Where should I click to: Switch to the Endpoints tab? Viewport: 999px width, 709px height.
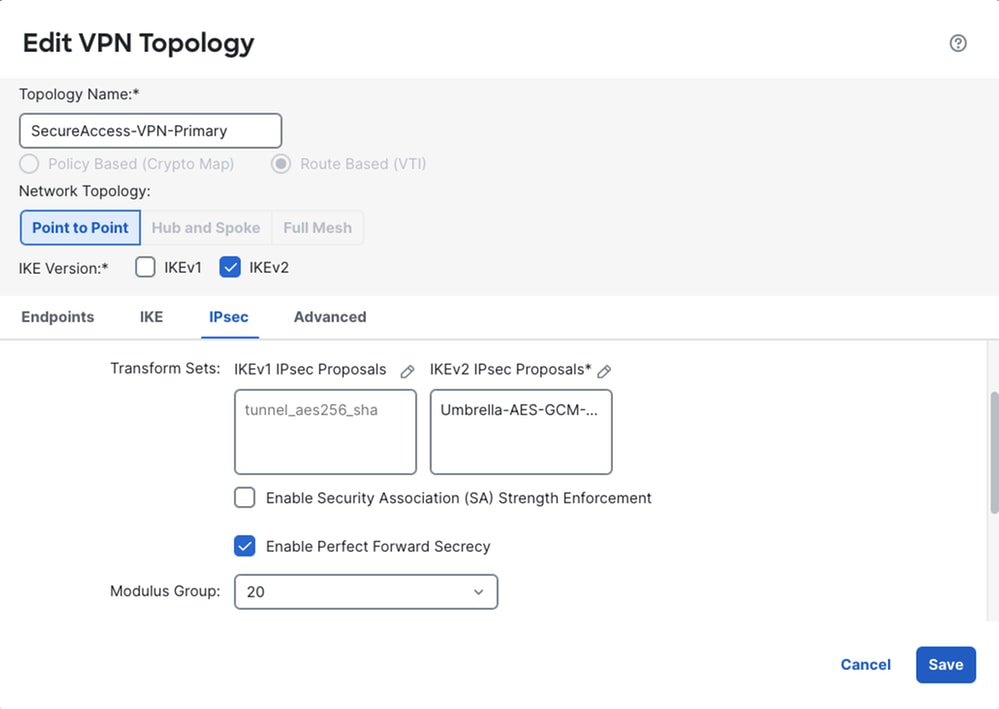tap(58, 317)
